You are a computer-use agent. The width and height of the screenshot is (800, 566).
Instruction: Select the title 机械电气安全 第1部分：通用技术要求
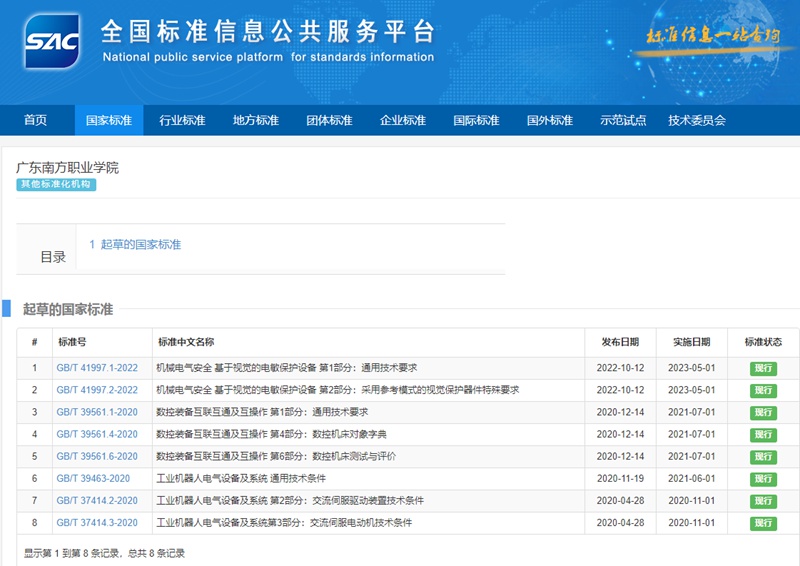tap(287, 368)
